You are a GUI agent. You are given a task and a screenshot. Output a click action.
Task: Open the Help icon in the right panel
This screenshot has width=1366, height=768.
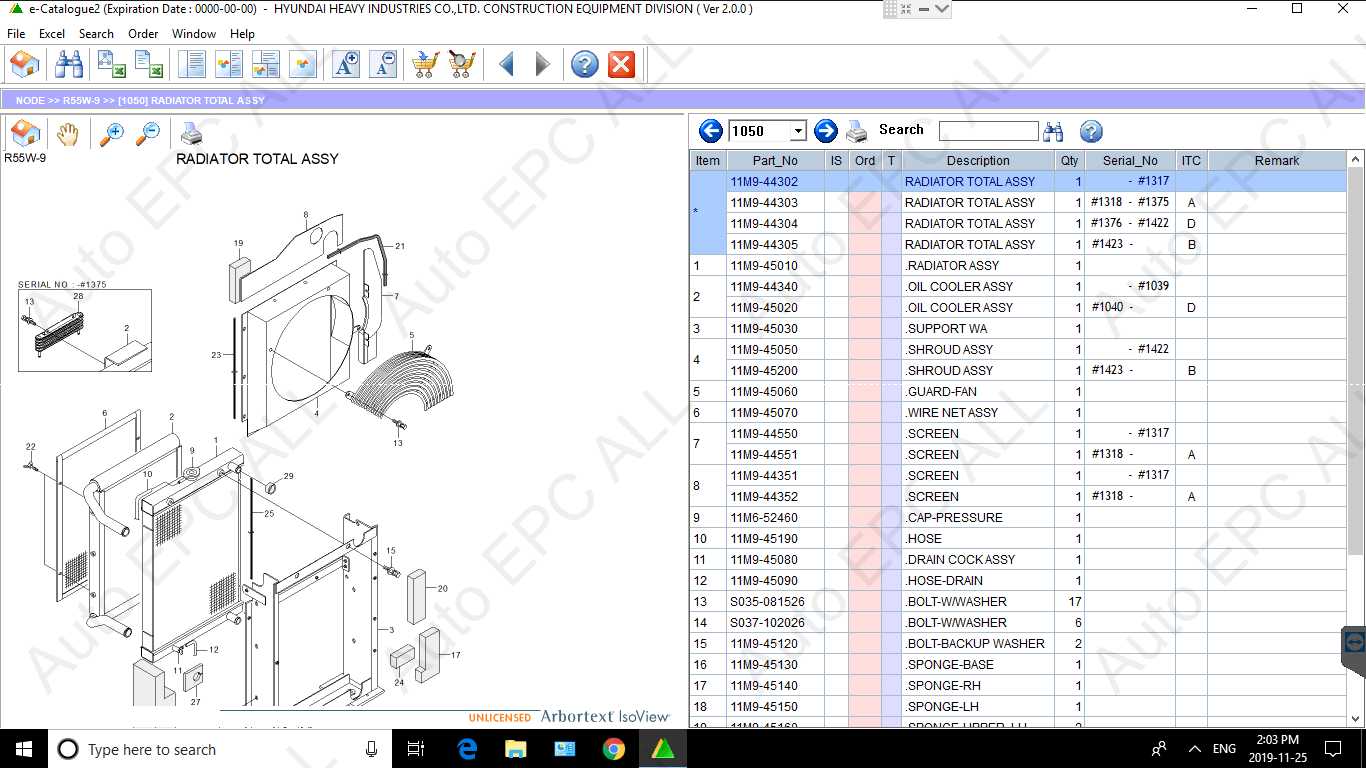tap(1091, 130)
